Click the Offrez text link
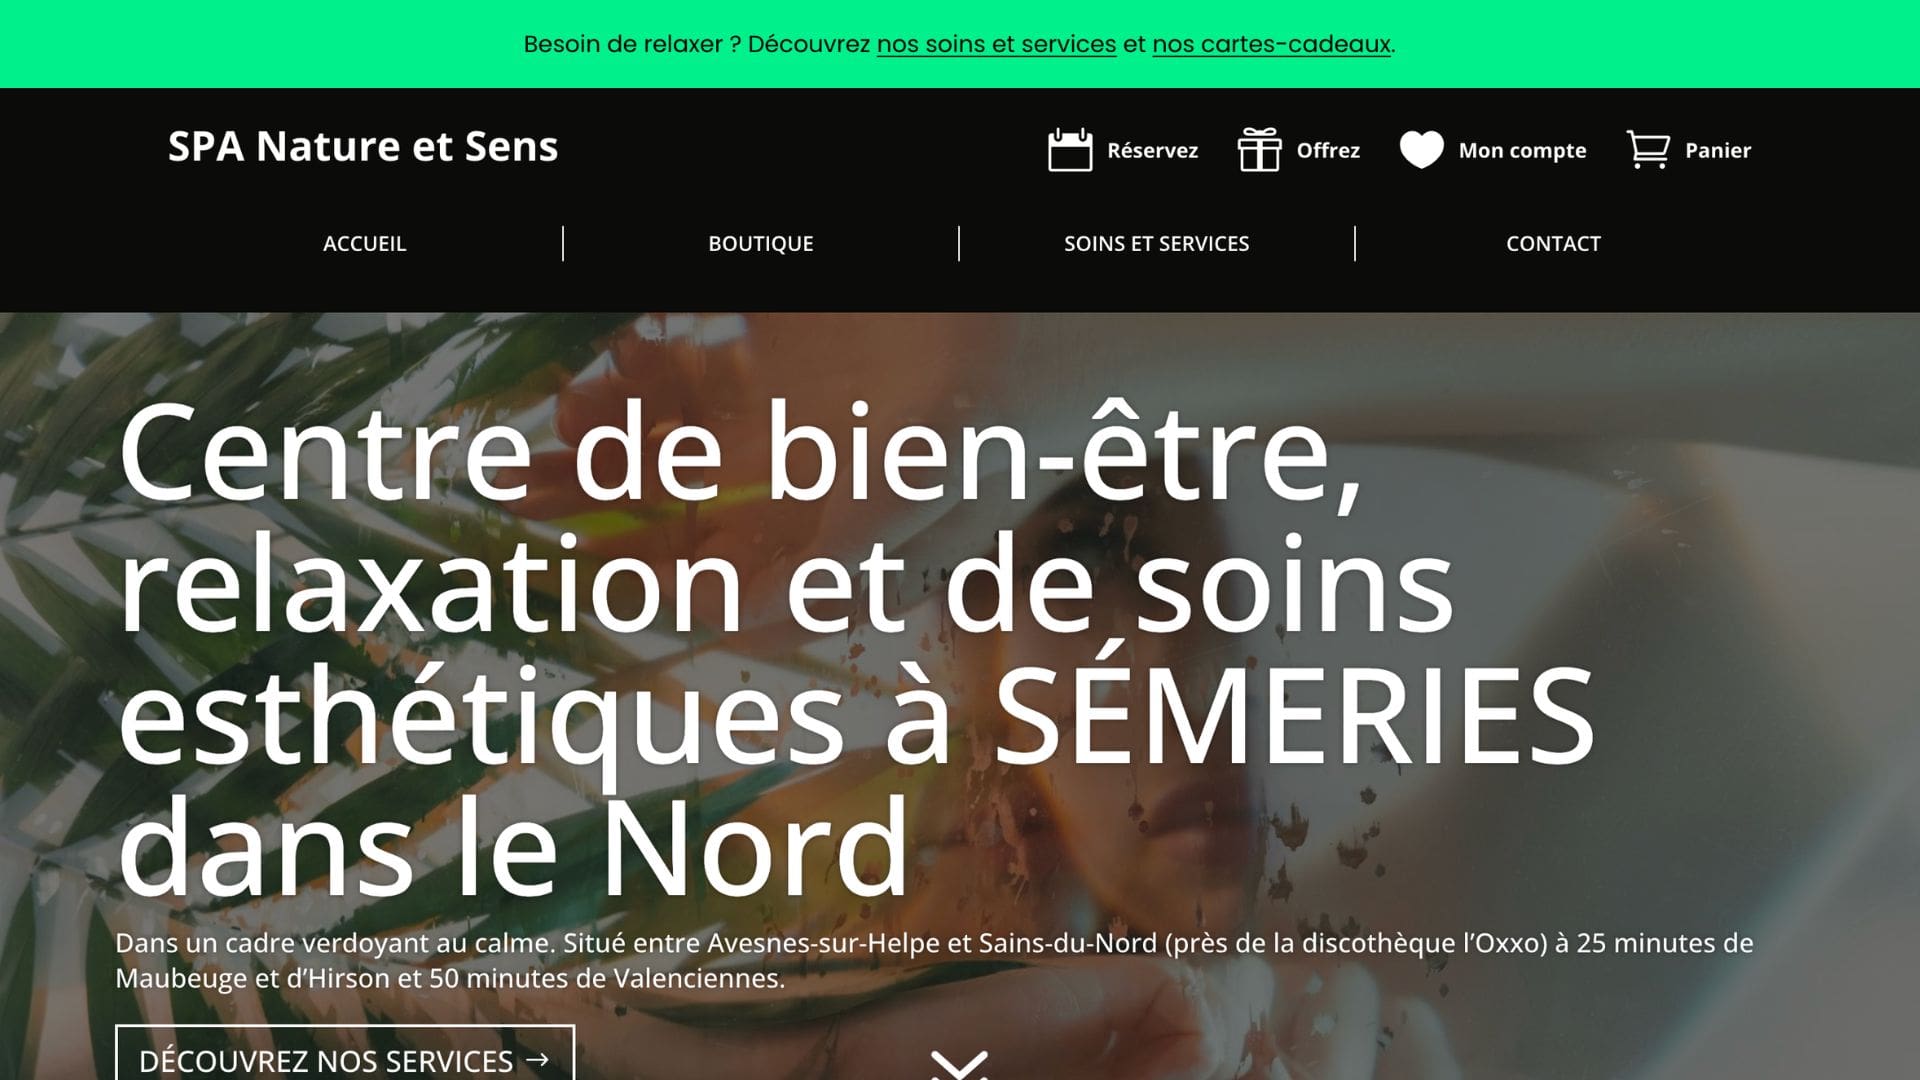This screenshot has height=1080, width=1920. pos(1328,150)
